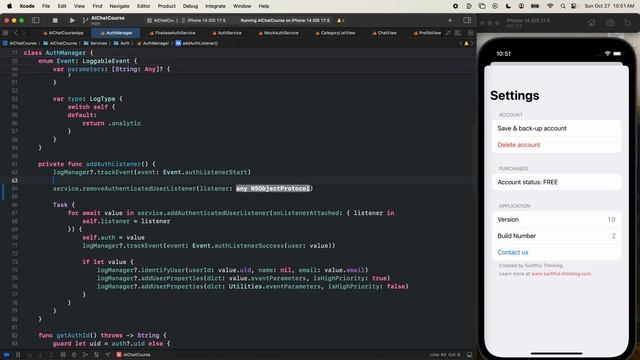Tap Account status: FREE row
Viewport: 640px width, 360px height.
(556, 182)
